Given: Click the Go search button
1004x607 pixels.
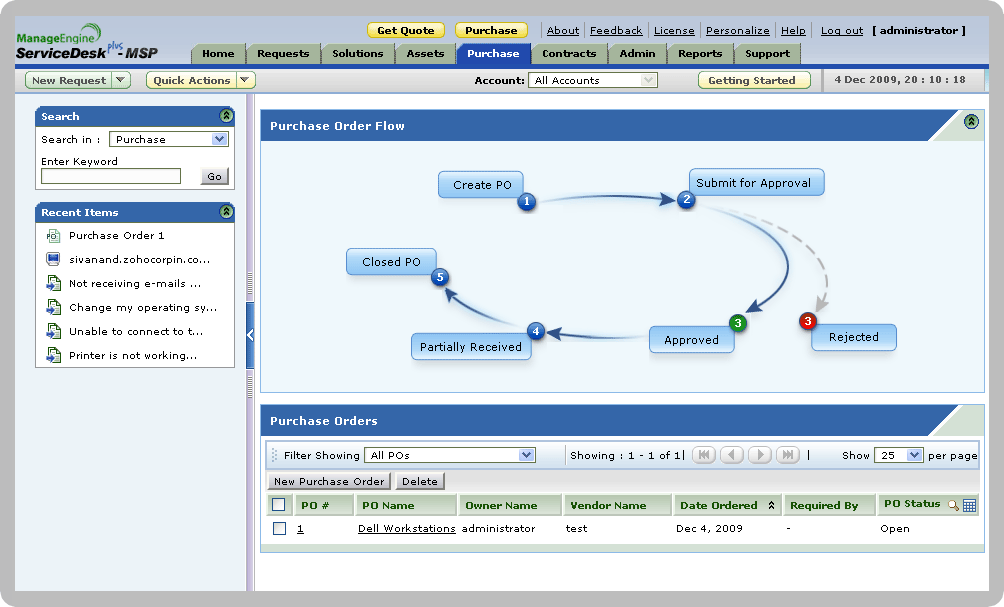Looking at the screenshot, I should (215, 176).
